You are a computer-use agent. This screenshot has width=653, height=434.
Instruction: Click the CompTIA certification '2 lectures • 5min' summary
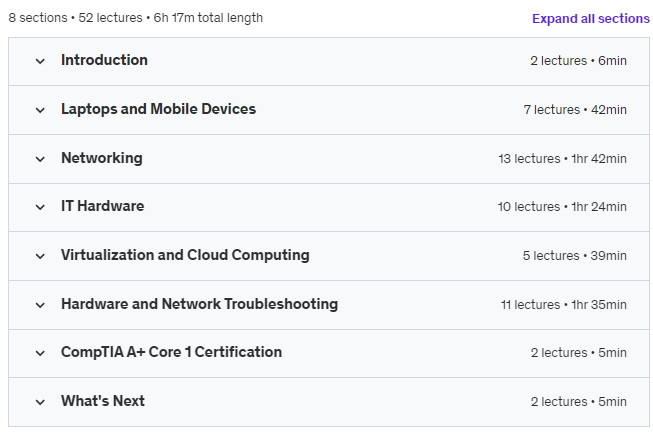579,353
